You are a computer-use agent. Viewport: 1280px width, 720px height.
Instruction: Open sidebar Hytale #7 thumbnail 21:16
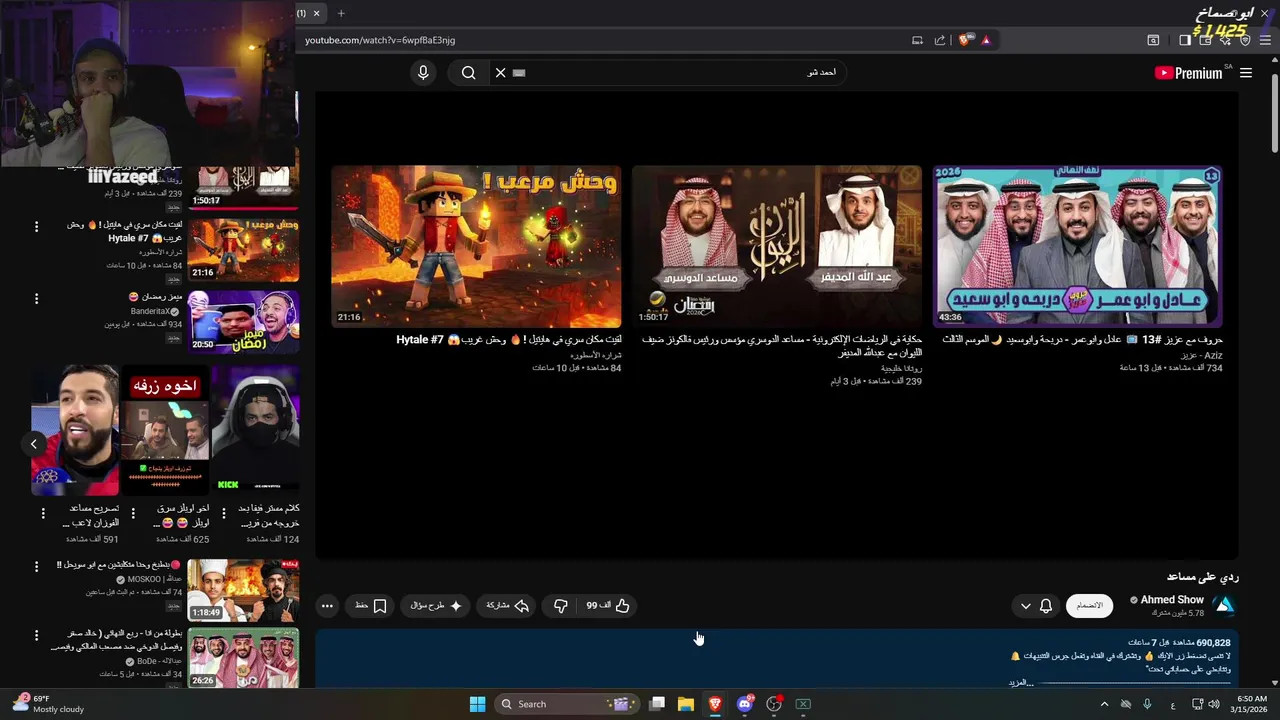pos(243,250)
